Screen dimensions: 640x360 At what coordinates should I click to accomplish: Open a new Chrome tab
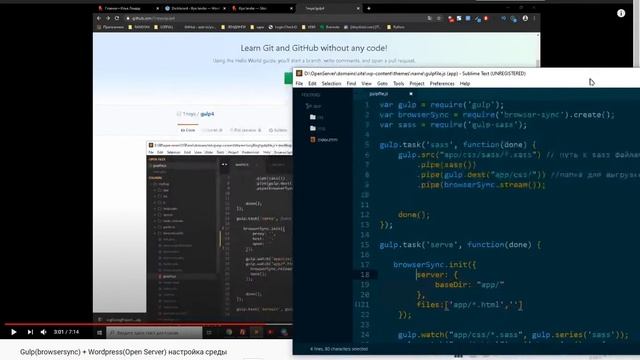pyautogui.click(x=369, y=8)
